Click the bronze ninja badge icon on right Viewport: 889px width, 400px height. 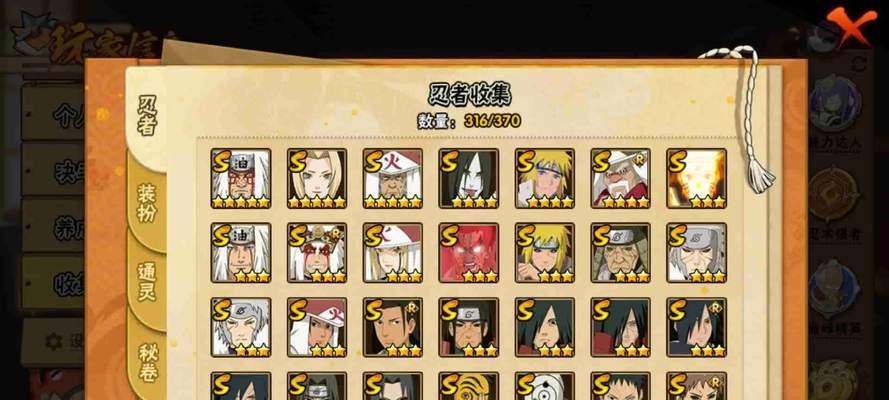pos(834,194)
